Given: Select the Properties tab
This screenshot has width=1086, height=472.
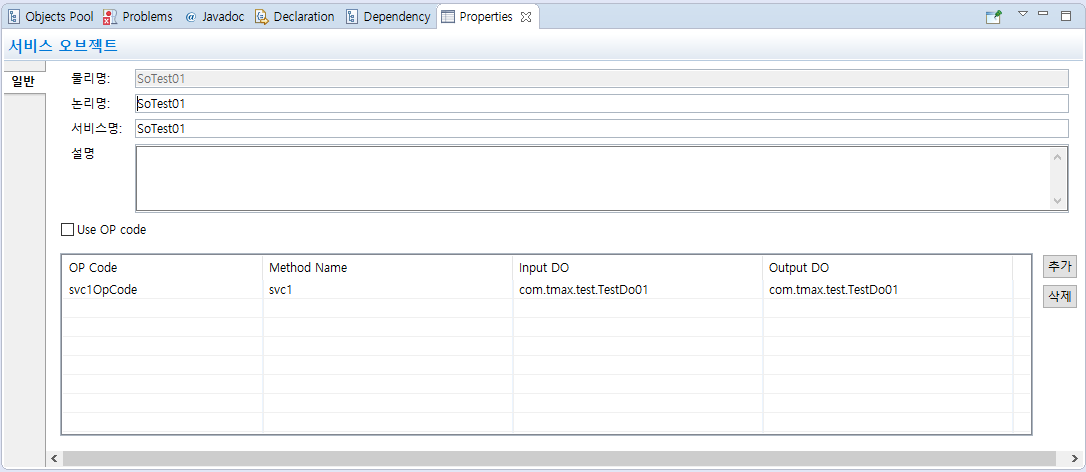Looking at the screenshot, I should [x=486, y=17].
